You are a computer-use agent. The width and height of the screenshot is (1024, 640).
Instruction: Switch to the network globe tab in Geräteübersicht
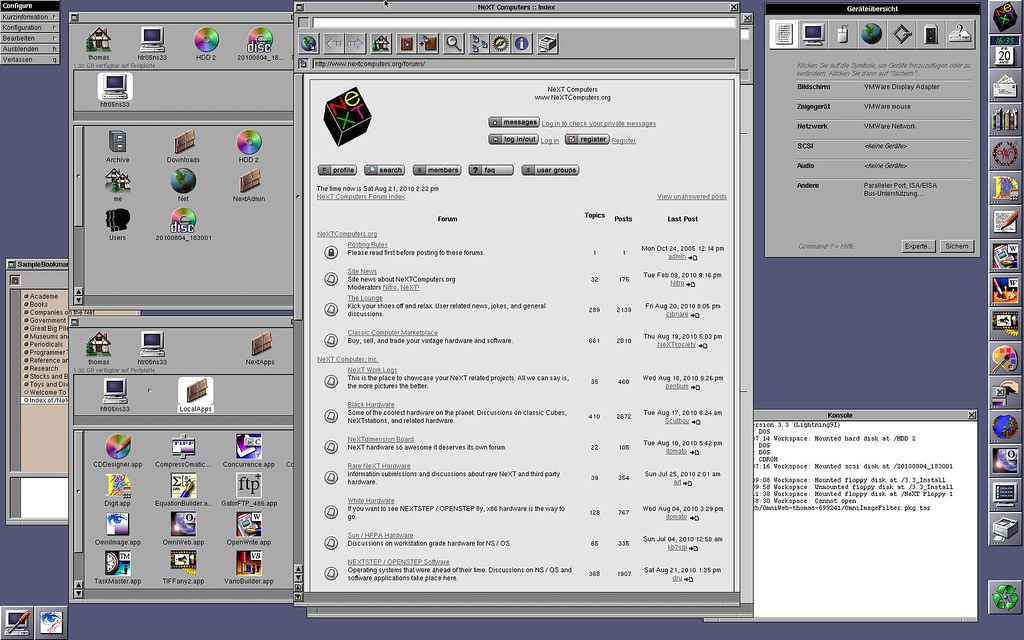[870, 33]
